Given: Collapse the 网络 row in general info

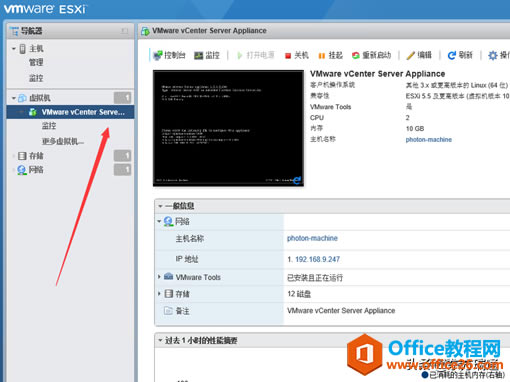Looking at the screenshot, I should pos(159,221).
